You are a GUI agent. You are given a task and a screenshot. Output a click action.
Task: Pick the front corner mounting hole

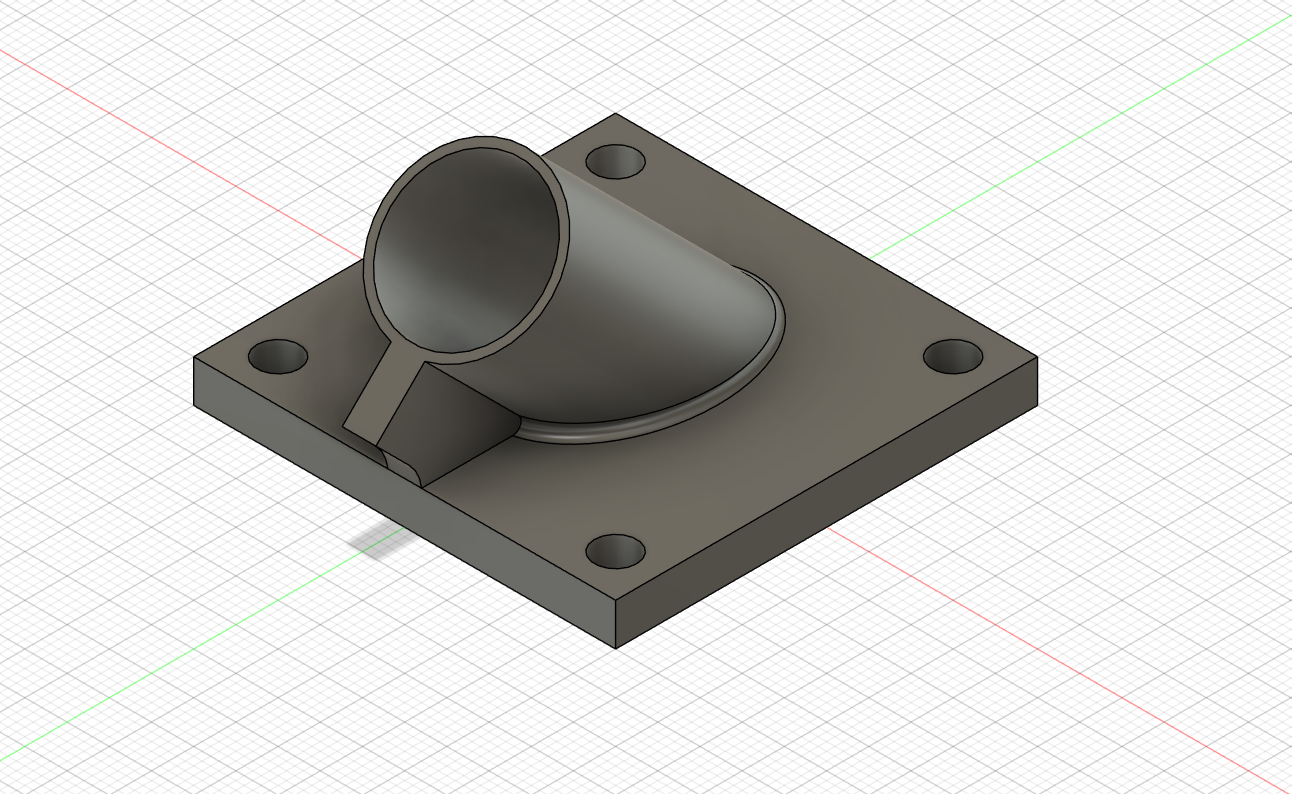[x=614, y=550]
